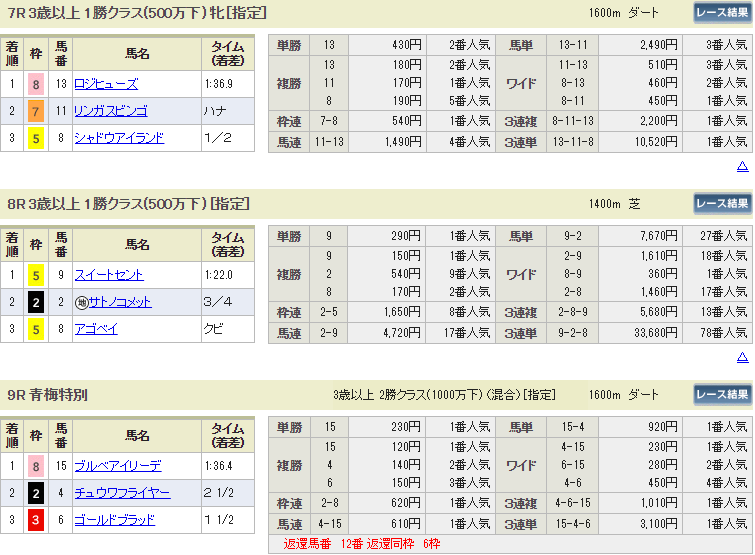
Task: Click black frame 2 badge of サトノコメット
Action: click(x=36, y=303)
